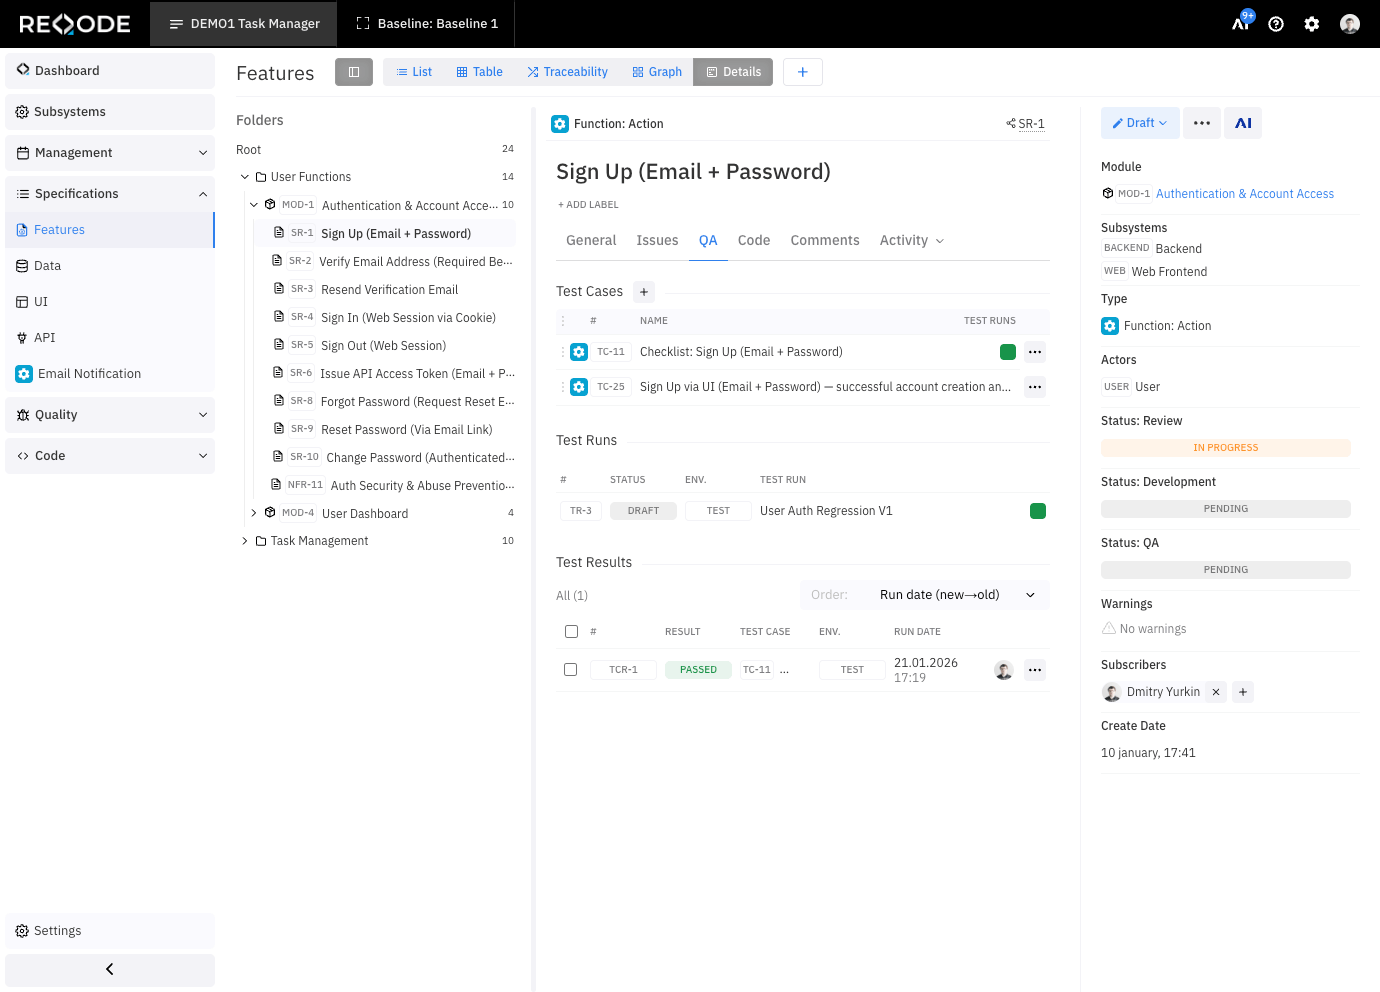Click the AI assistant icon in top bar
This screenshot has width=1380, height=992.
click(x=1241, y=23)
